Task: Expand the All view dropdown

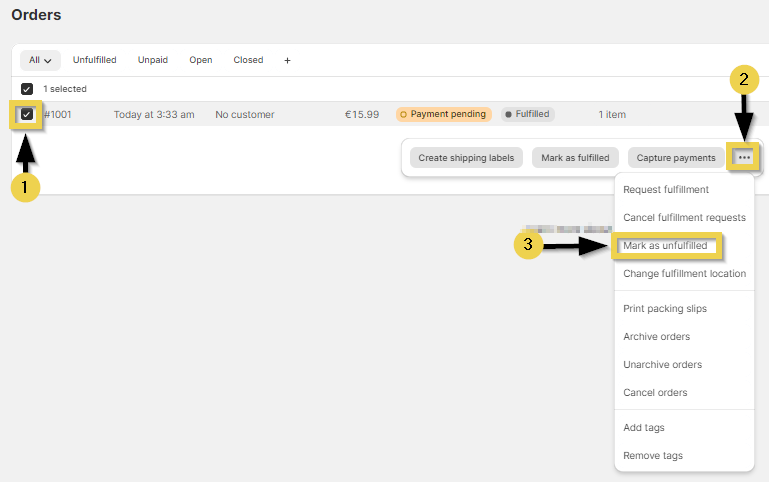Action: point(40,60)
